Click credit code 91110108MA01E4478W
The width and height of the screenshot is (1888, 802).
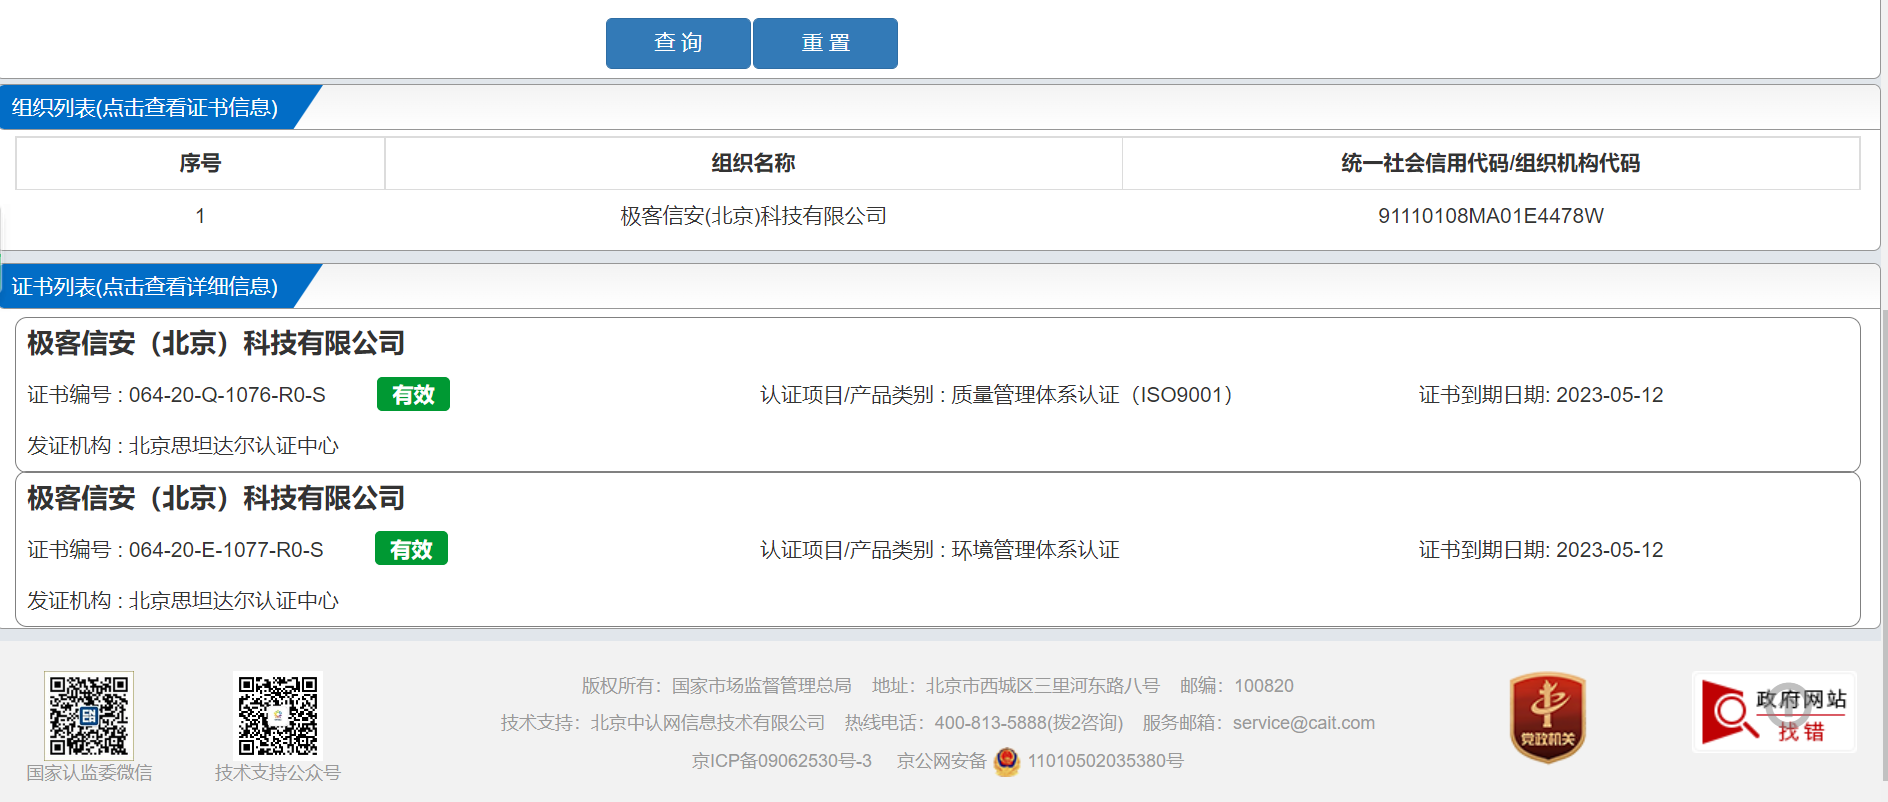[1490, 216]
